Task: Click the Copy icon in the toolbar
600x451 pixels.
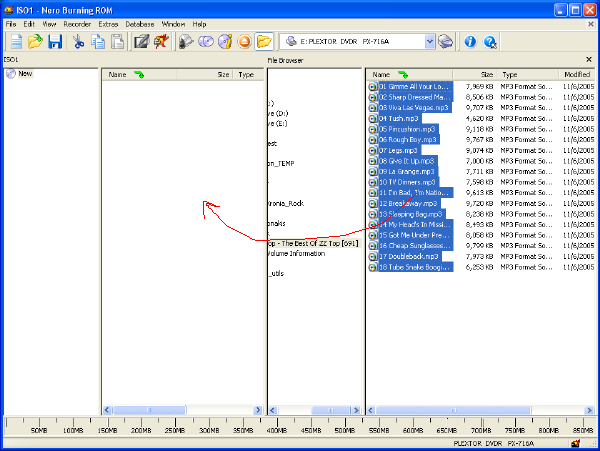Action: coord(98,42)
